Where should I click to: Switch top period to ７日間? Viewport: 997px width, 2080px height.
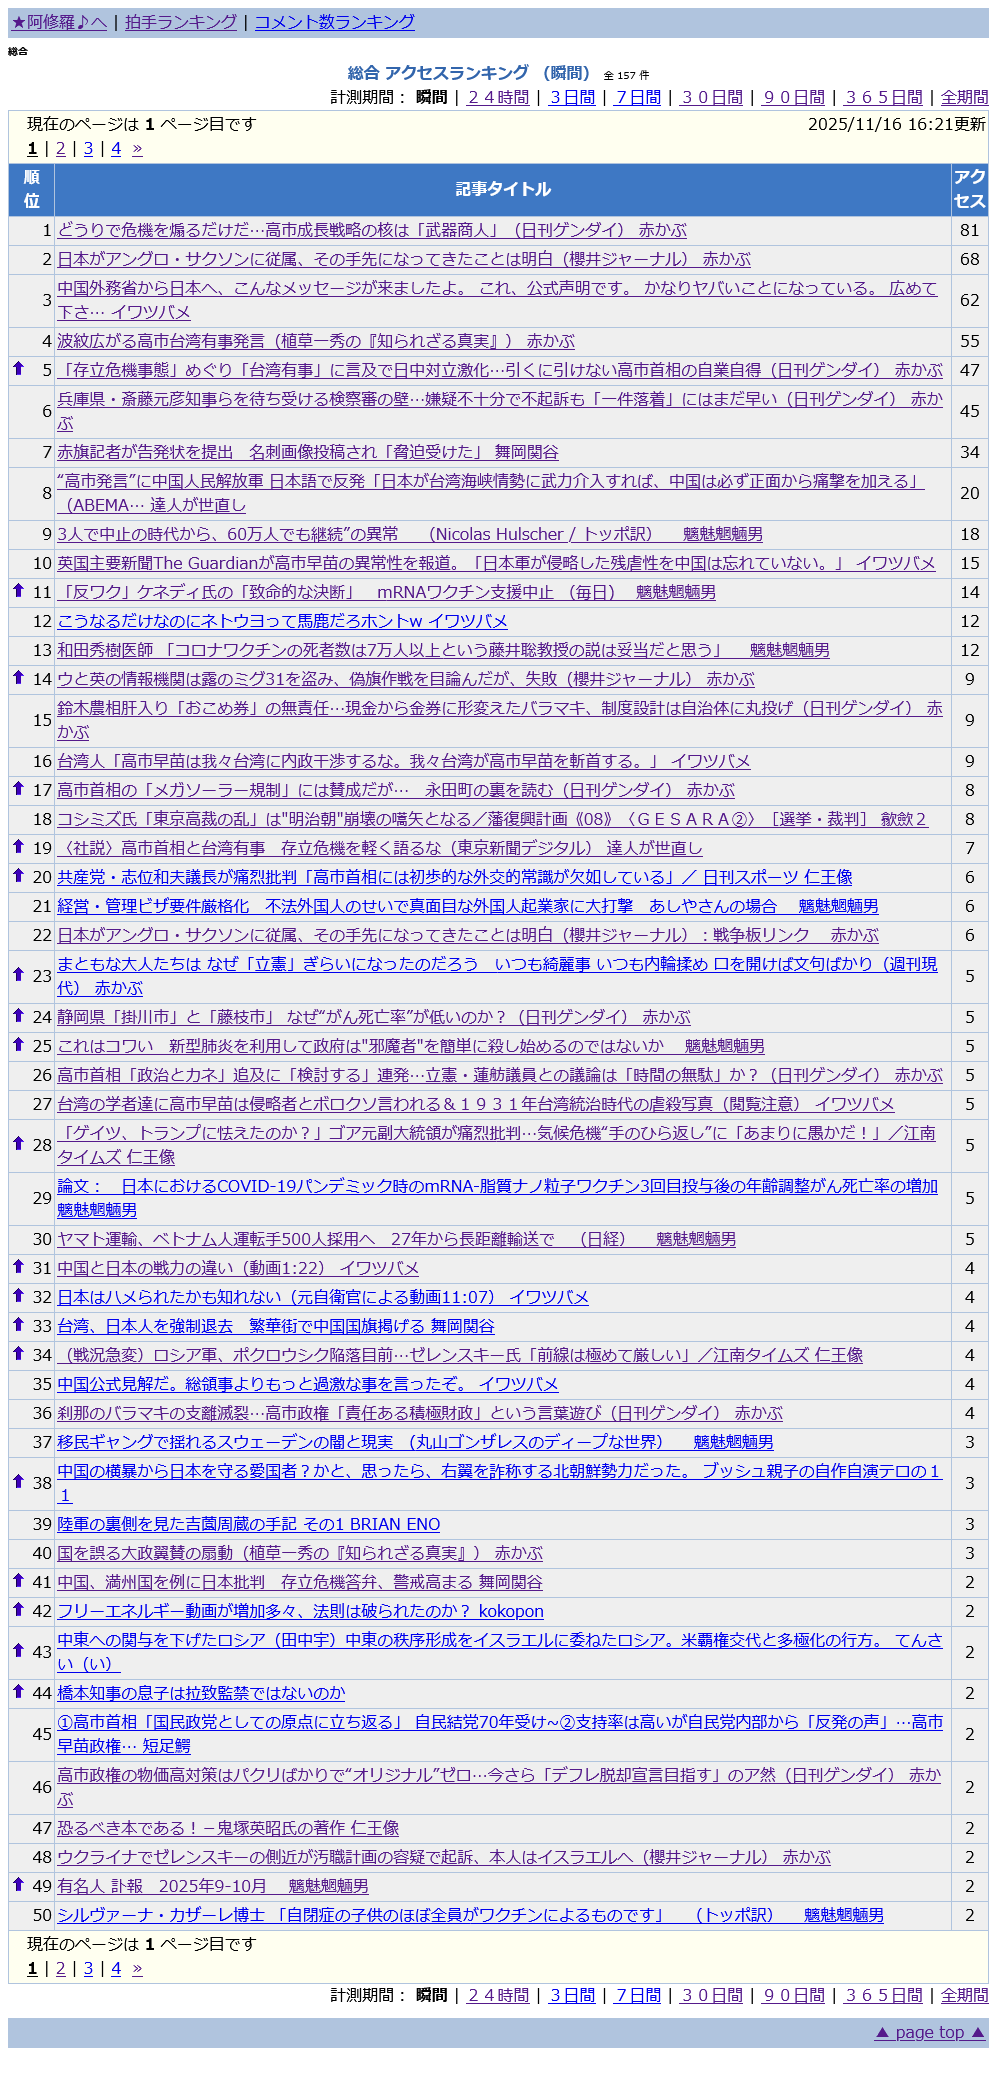point(637,97)
